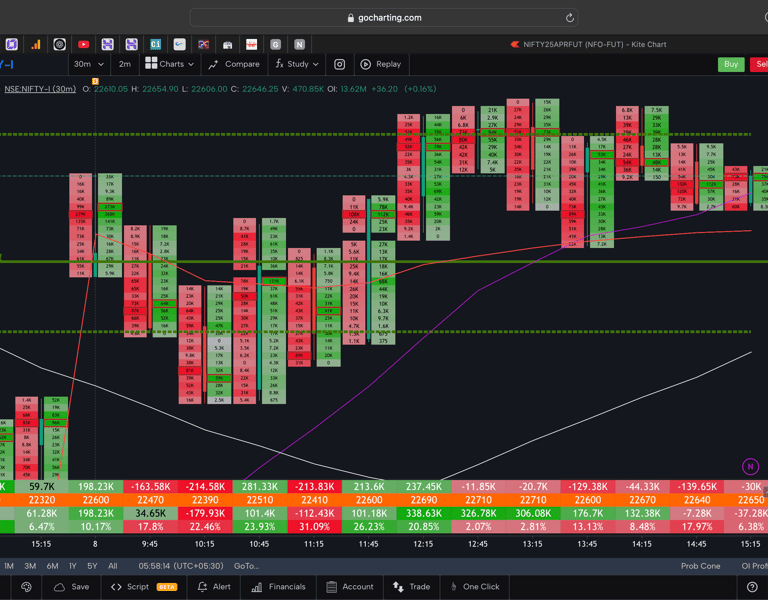This screenshot has width=768, height=600.
Task: Open the Nike swoosh bookmark icon
Action: coord(179,45)
